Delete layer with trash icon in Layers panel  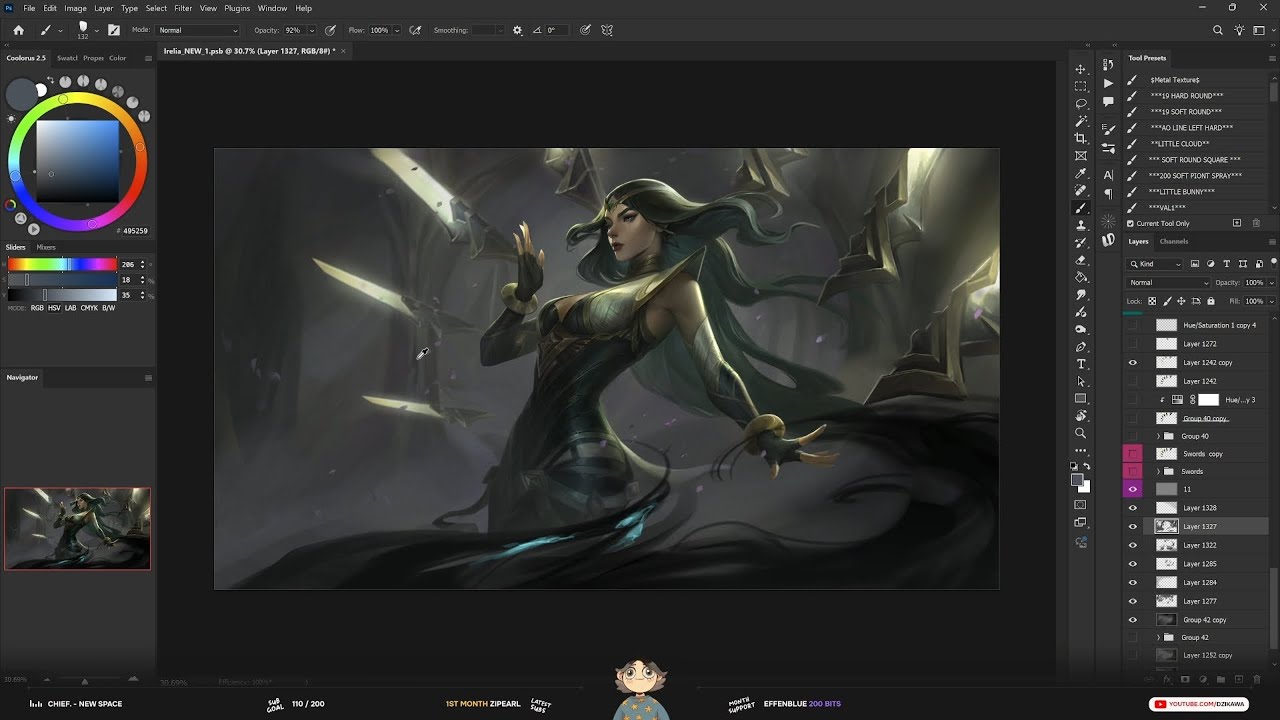pos(1255,680)
